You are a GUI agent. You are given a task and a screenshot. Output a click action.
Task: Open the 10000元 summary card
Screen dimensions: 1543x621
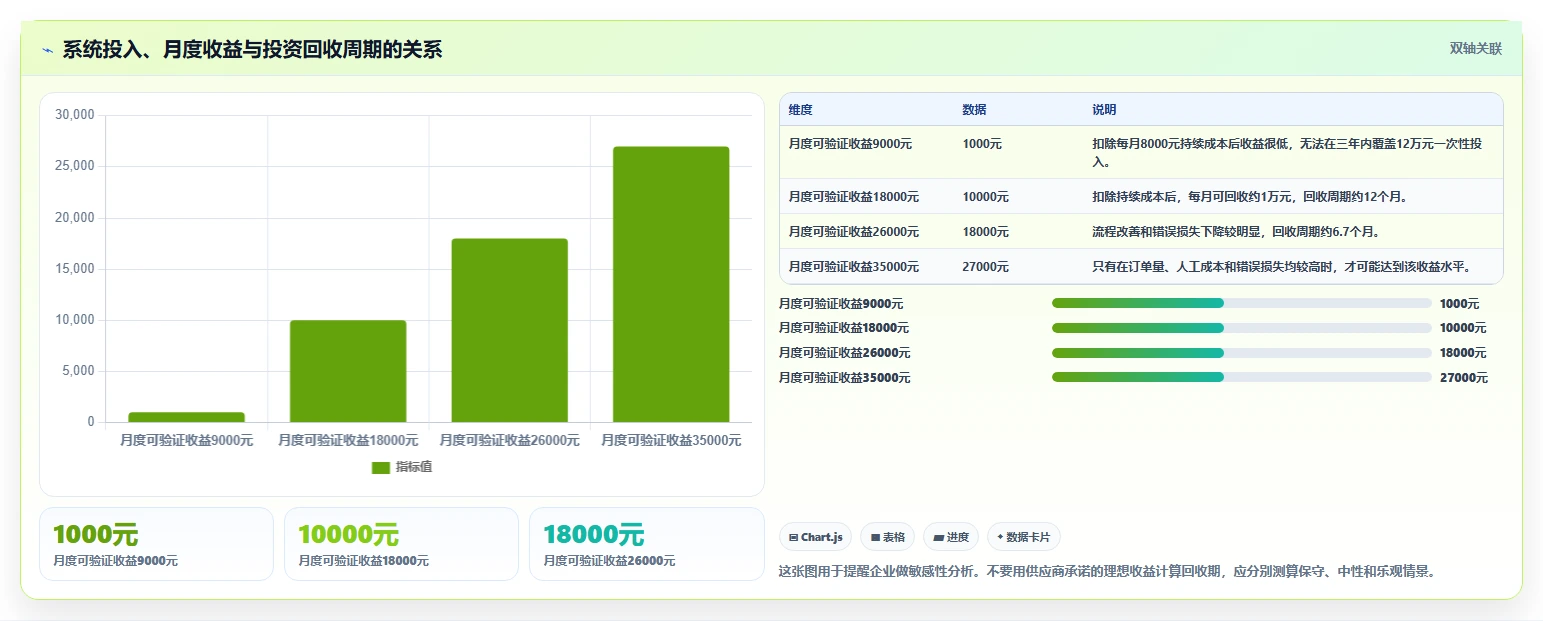[x=401, y=544]
